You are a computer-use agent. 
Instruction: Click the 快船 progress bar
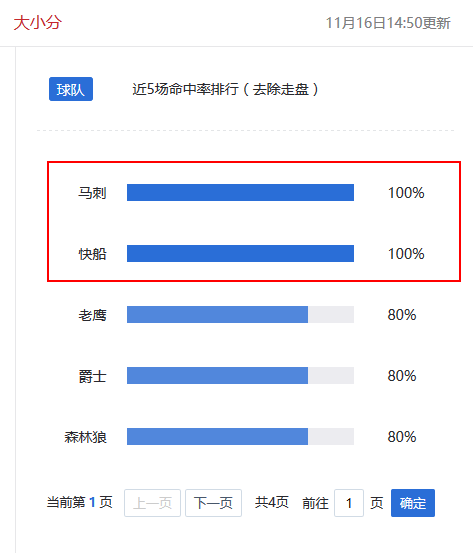(x=240, y=254)
